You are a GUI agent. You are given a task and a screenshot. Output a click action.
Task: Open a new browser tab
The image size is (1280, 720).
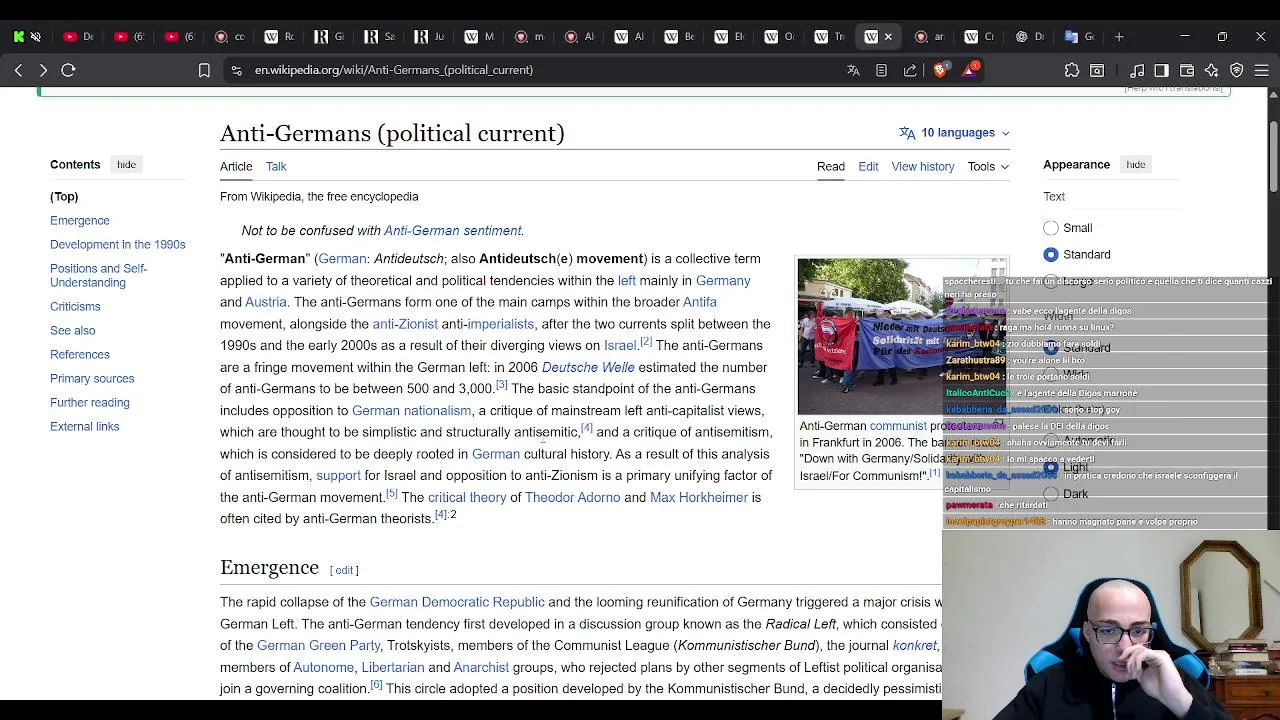[1119, 37]
